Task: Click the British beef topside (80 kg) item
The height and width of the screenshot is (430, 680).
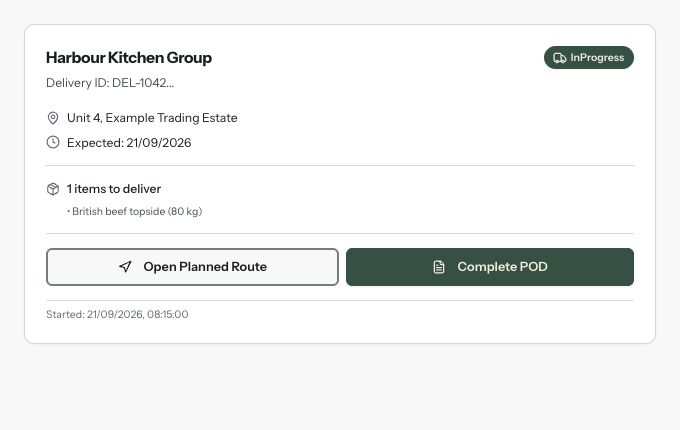Action: tap(135, 212)
